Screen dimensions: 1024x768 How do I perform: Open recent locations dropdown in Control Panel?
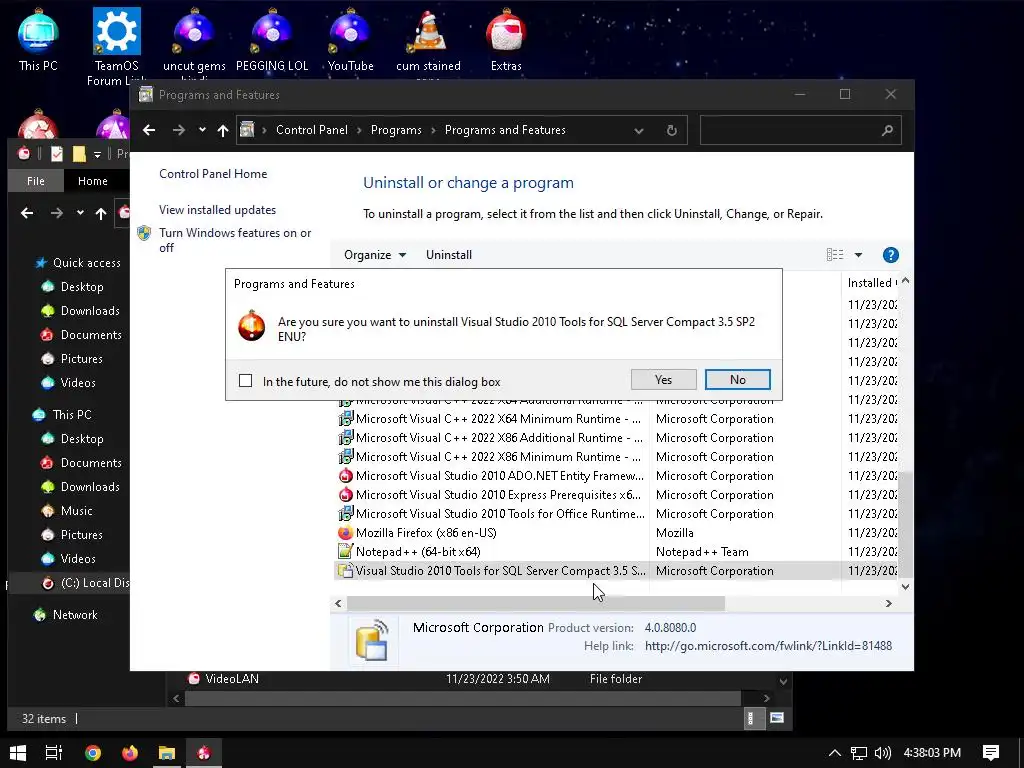click(x=202, y=130)
